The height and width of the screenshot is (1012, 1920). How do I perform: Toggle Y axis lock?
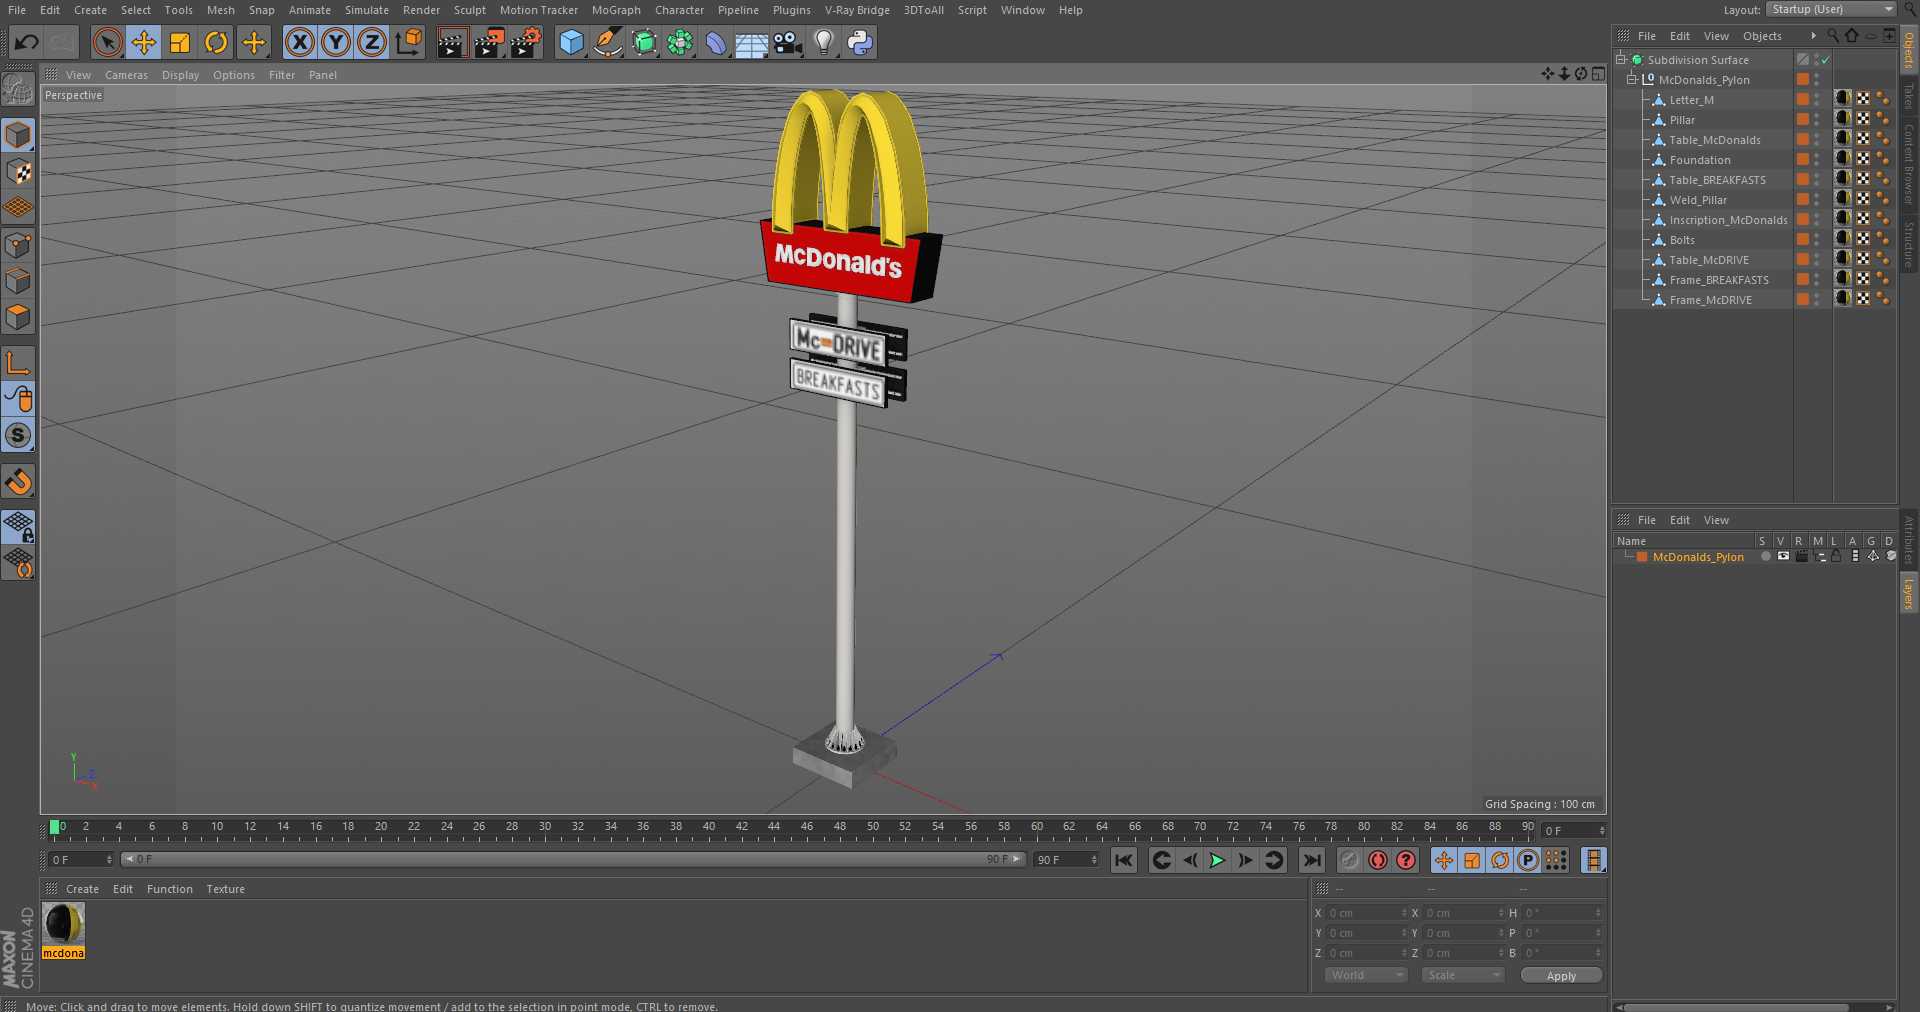pos(336,42)
